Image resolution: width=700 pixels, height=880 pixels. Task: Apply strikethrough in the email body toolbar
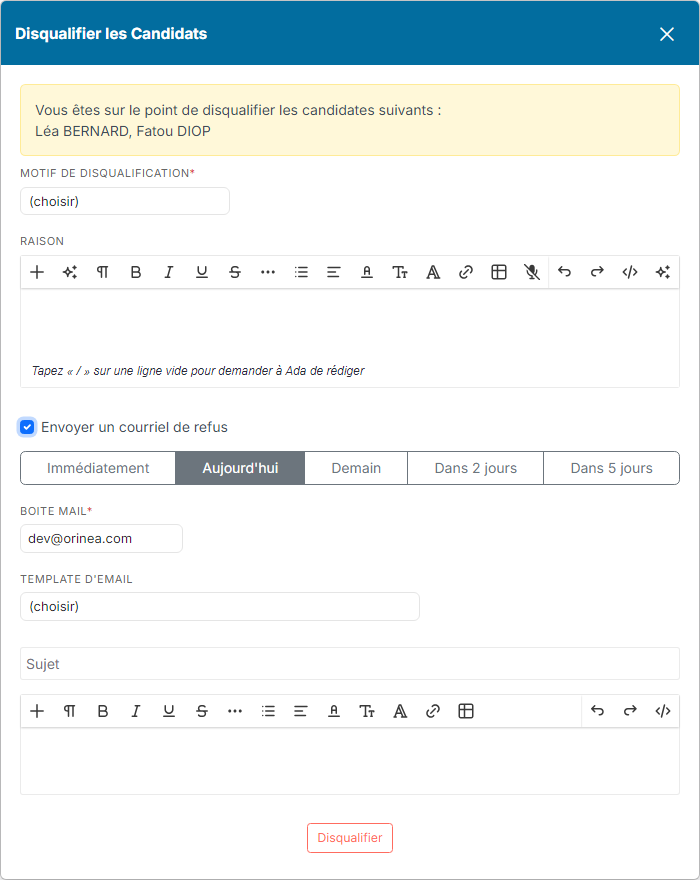(202, 711)
